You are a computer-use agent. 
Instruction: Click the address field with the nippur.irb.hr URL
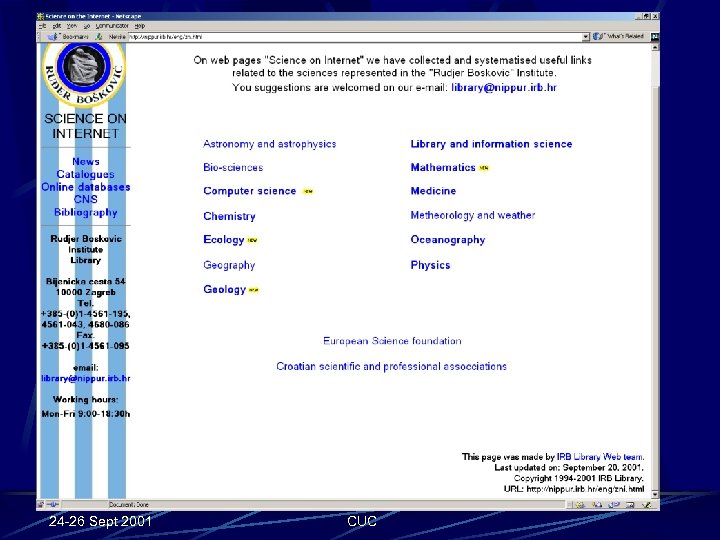tap(355, 37)
